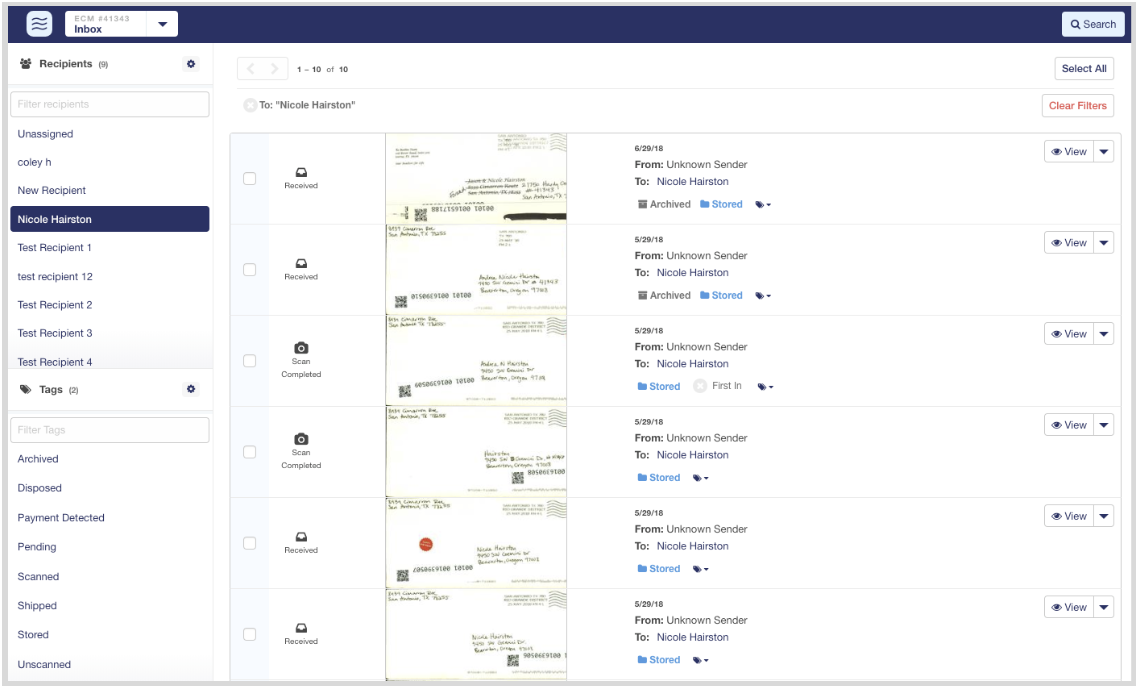
Task: Click the Received tray icon on first item
Action: [301, 172]
